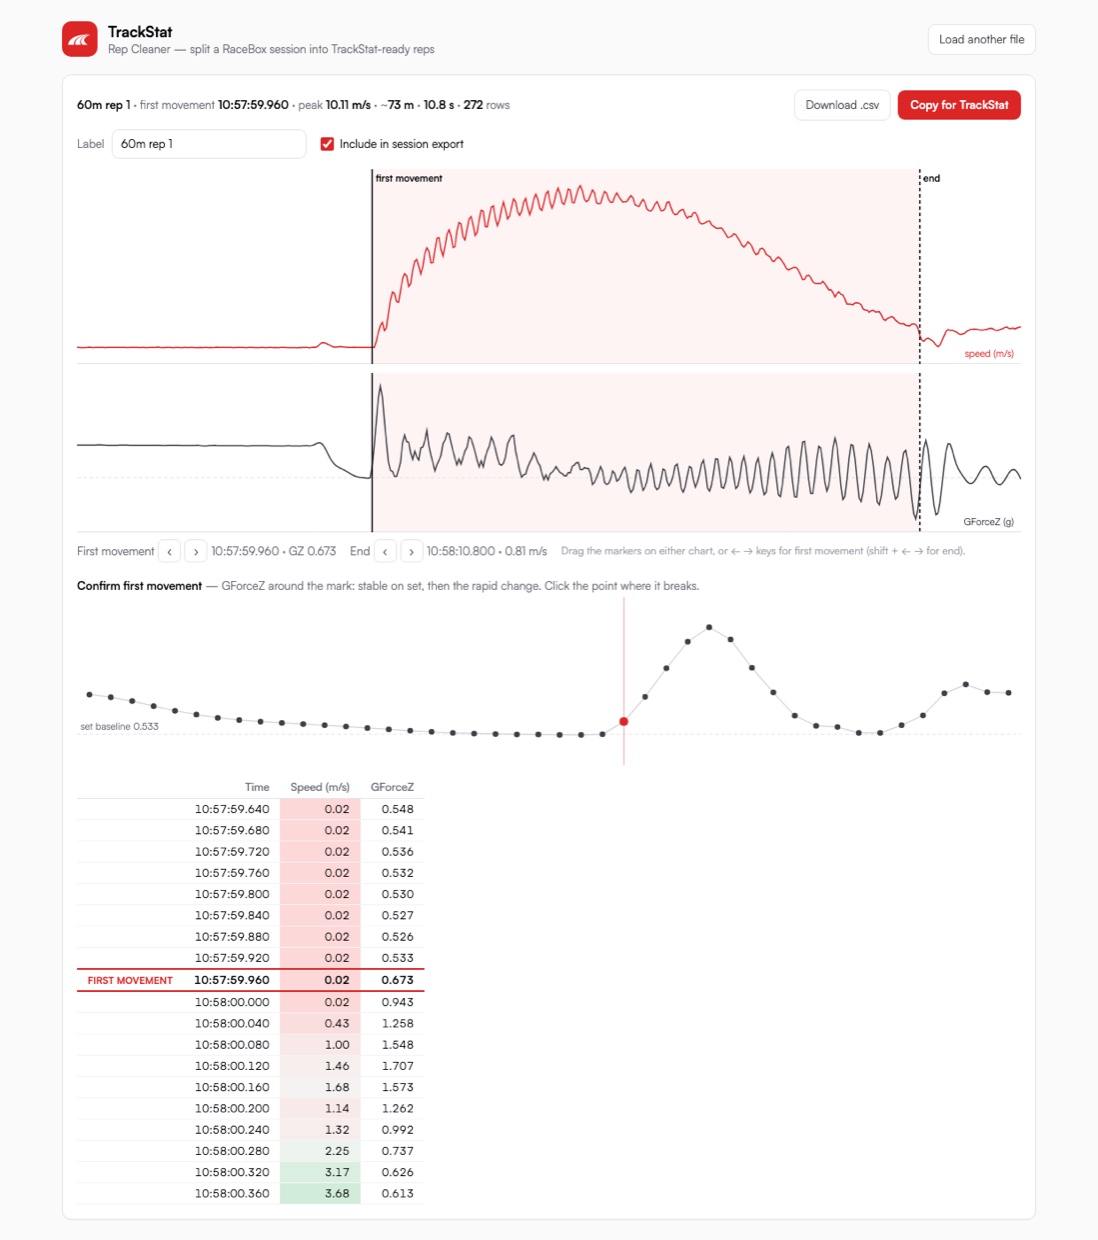Viewport: 1098px width, 1240px height.
Task: Click the TrackStat app title text
Action: click(x=140, y=32)
